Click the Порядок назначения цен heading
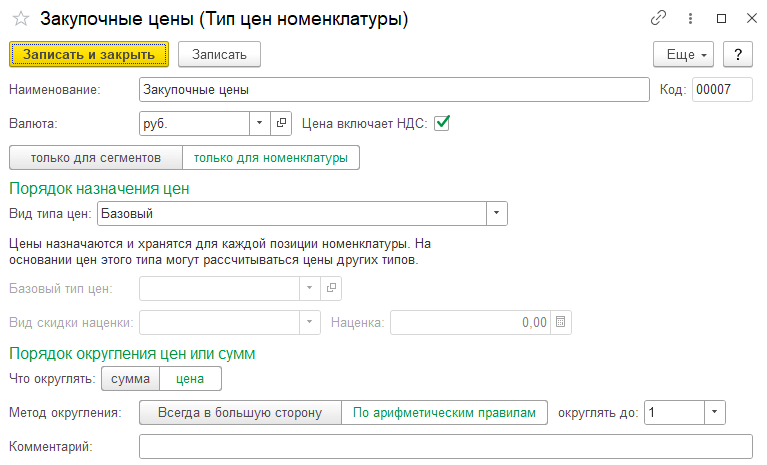Screen dimensions: 767x465 coord(99,189)
